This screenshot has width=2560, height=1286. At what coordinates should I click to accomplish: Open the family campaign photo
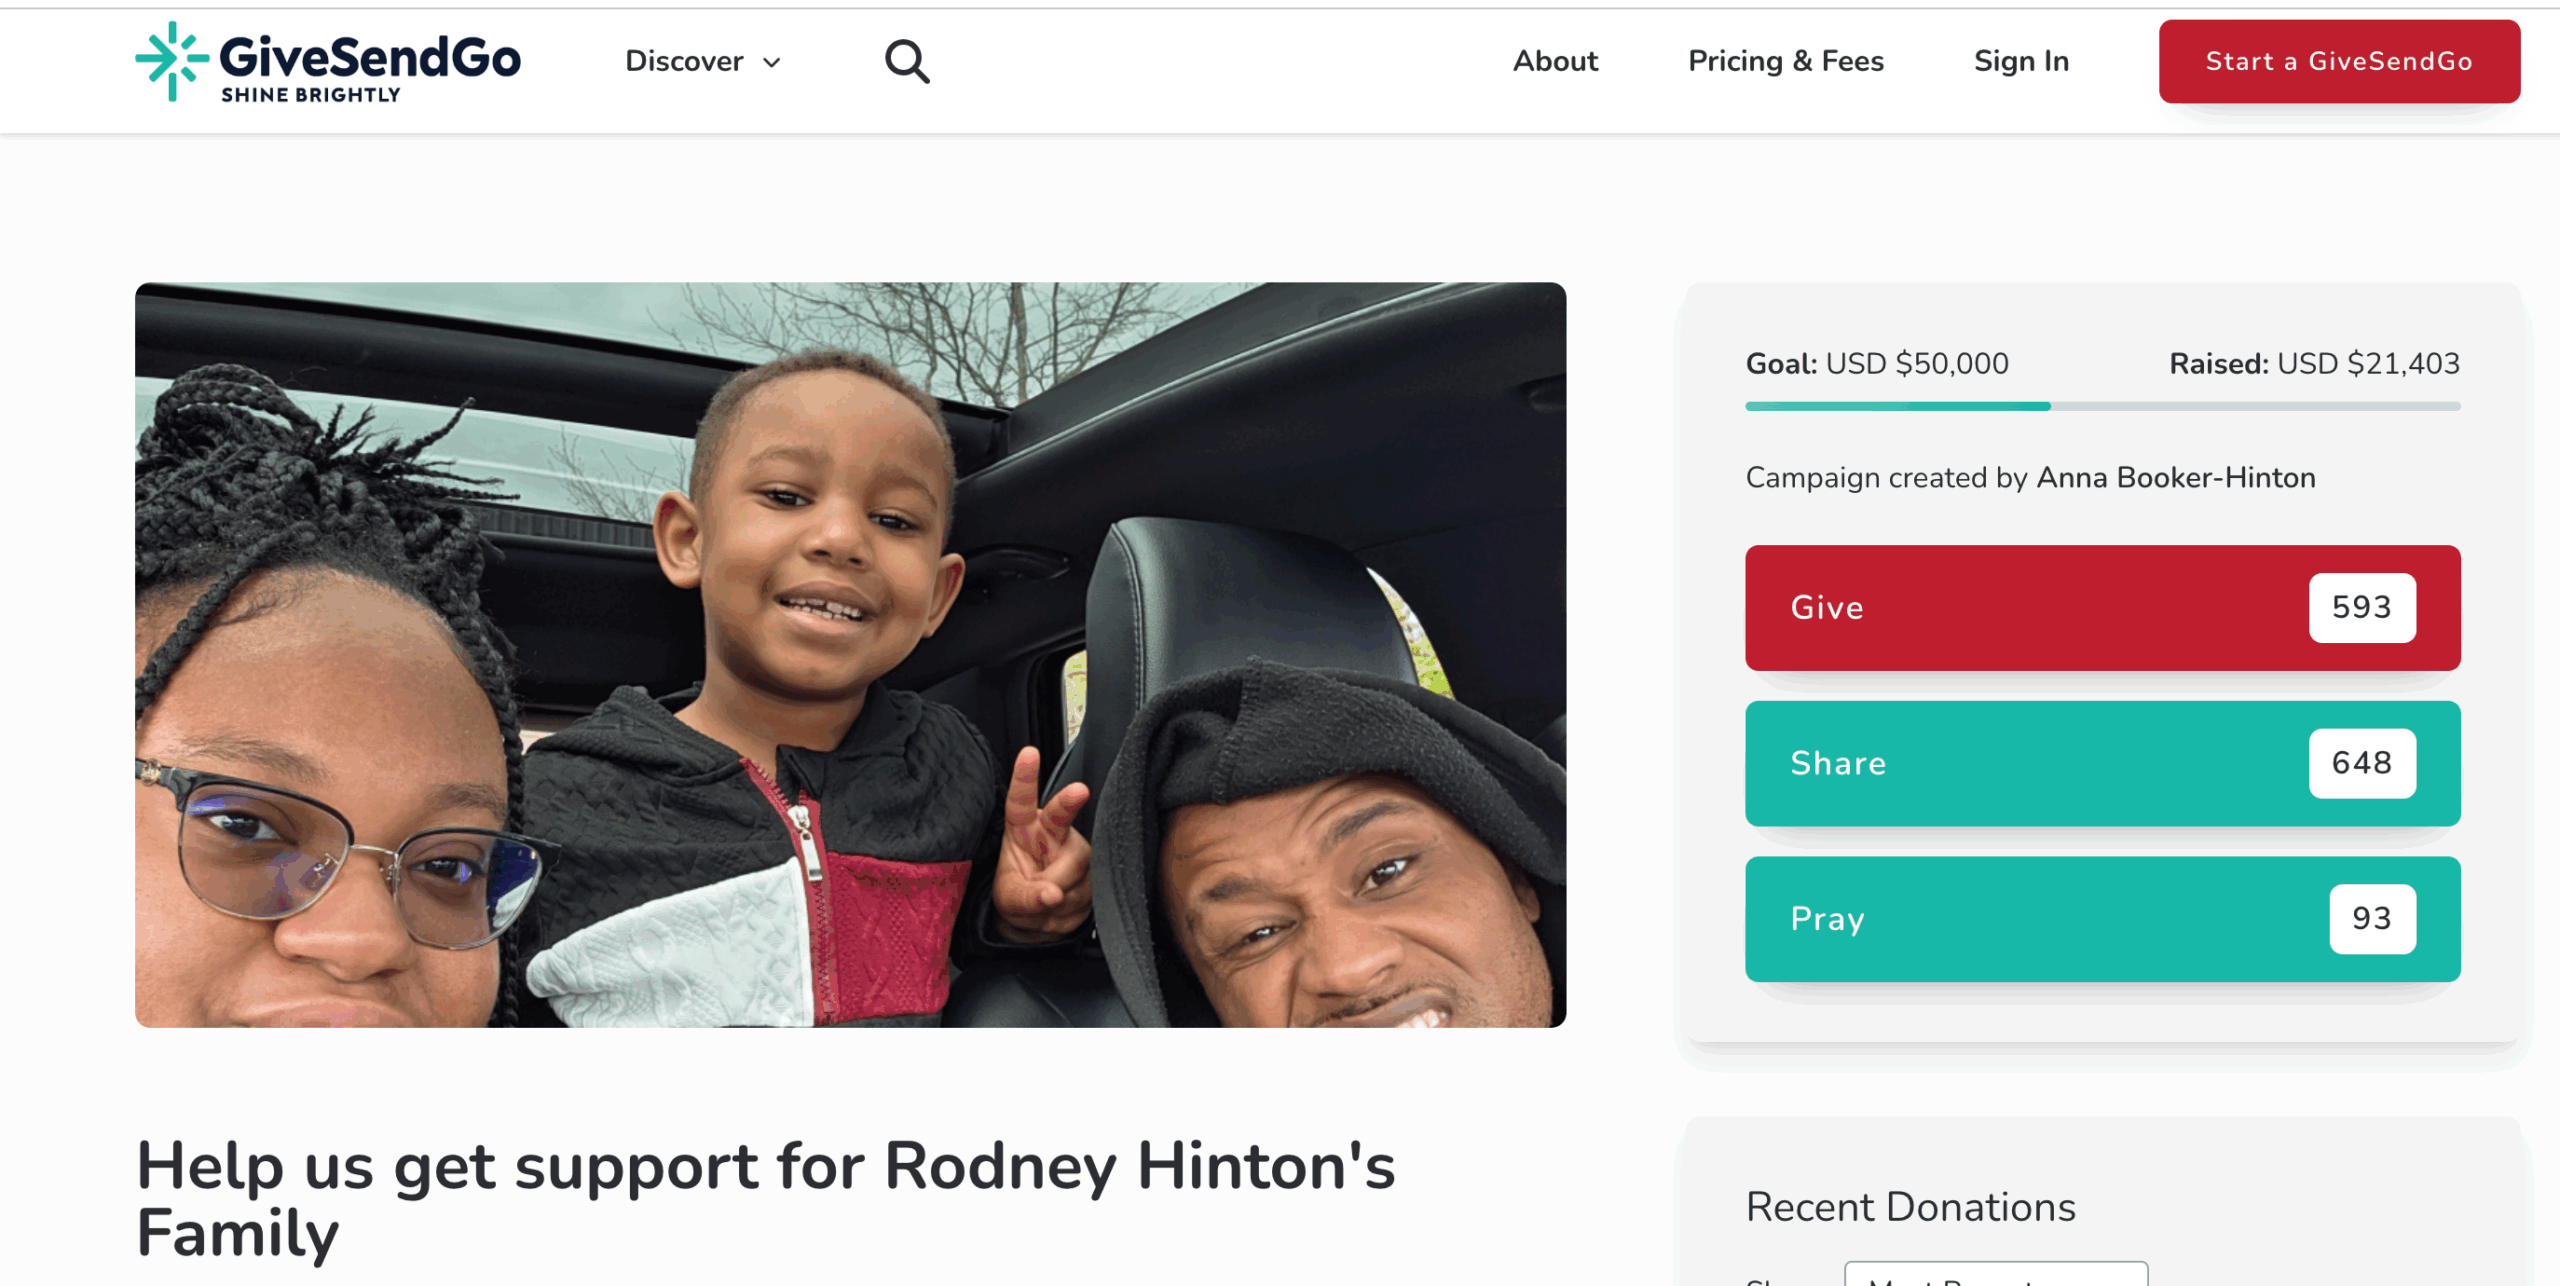[x=850, y=655]
